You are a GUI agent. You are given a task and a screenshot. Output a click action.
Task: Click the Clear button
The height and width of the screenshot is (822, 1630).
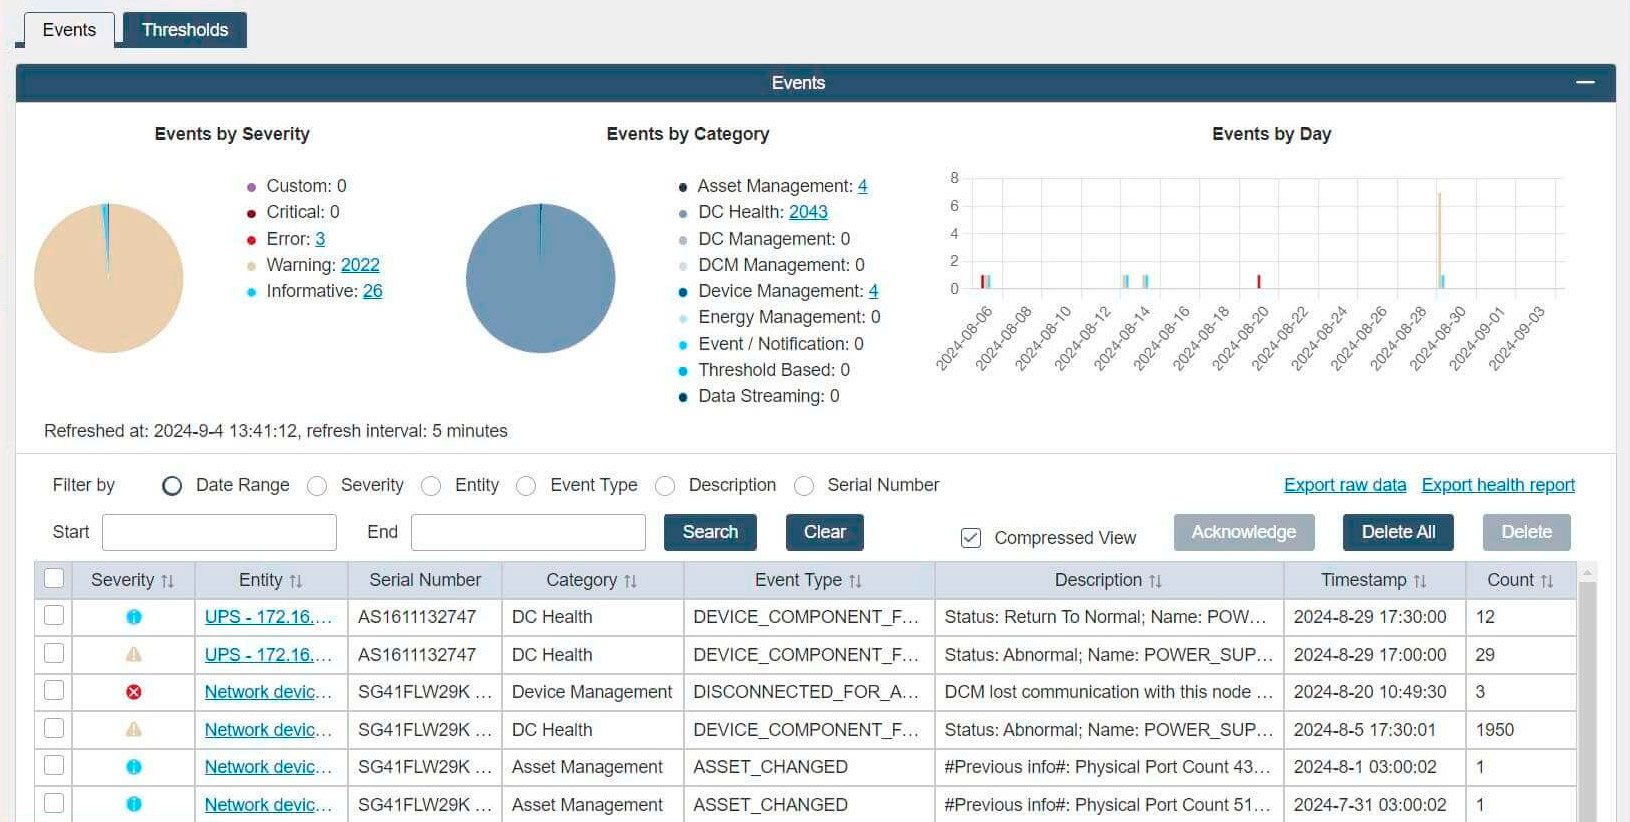pos(825,532)
